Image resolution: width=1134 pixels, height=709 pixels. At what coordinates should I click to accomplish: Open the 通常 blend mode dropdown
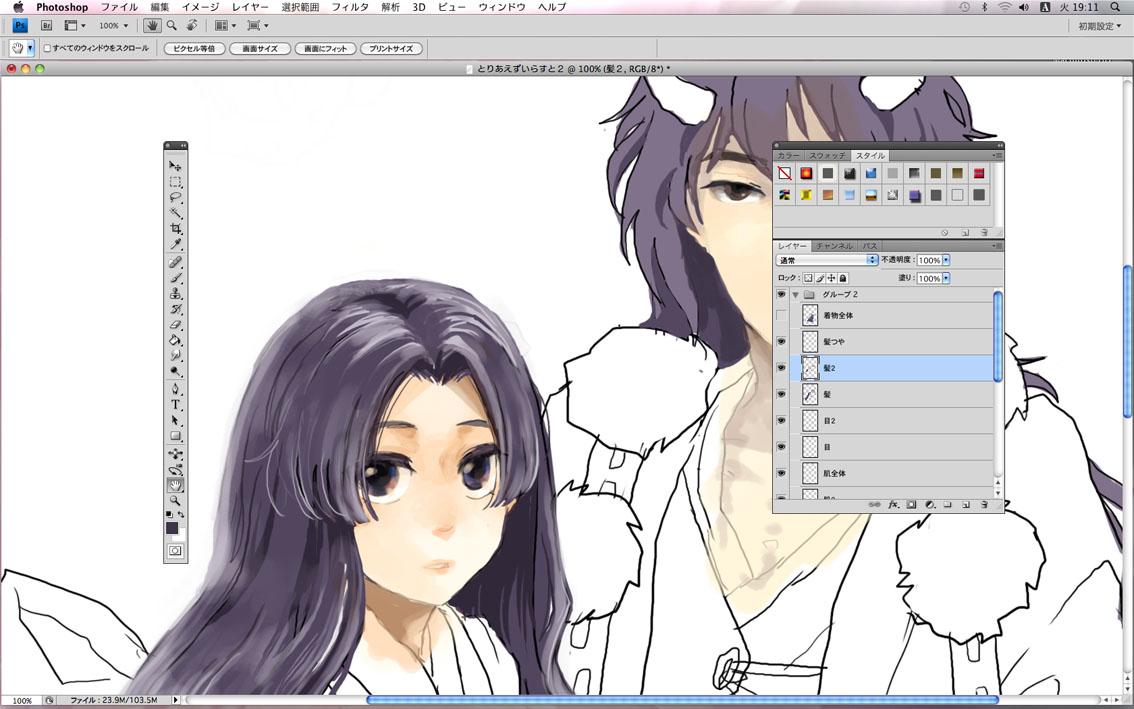(x=827, y=260)
